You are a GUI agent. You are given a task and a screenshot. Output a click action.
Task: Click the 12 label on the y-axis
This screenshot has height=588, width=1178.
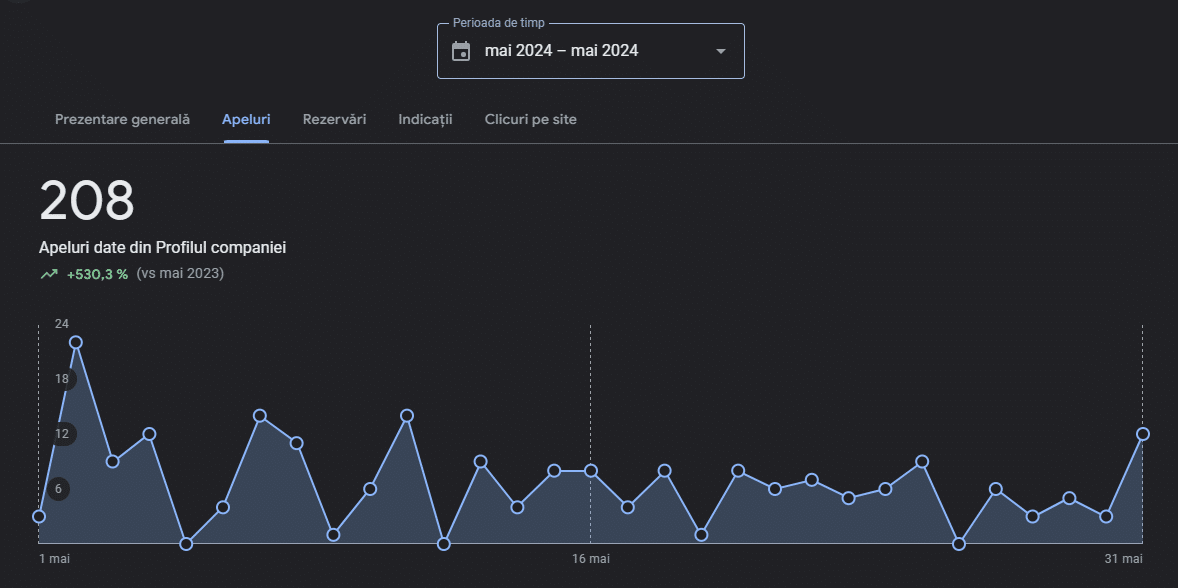click(x=62, y=434)
